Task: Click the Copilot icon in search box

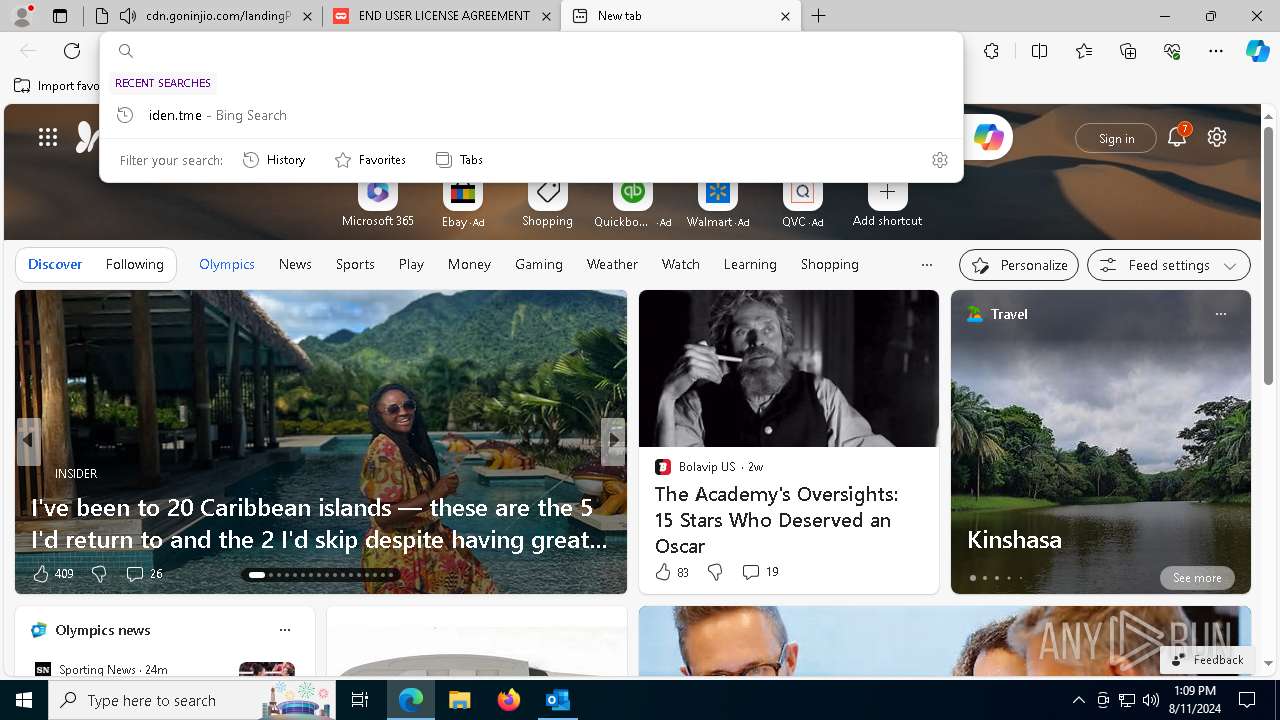Action: point(988,138)
